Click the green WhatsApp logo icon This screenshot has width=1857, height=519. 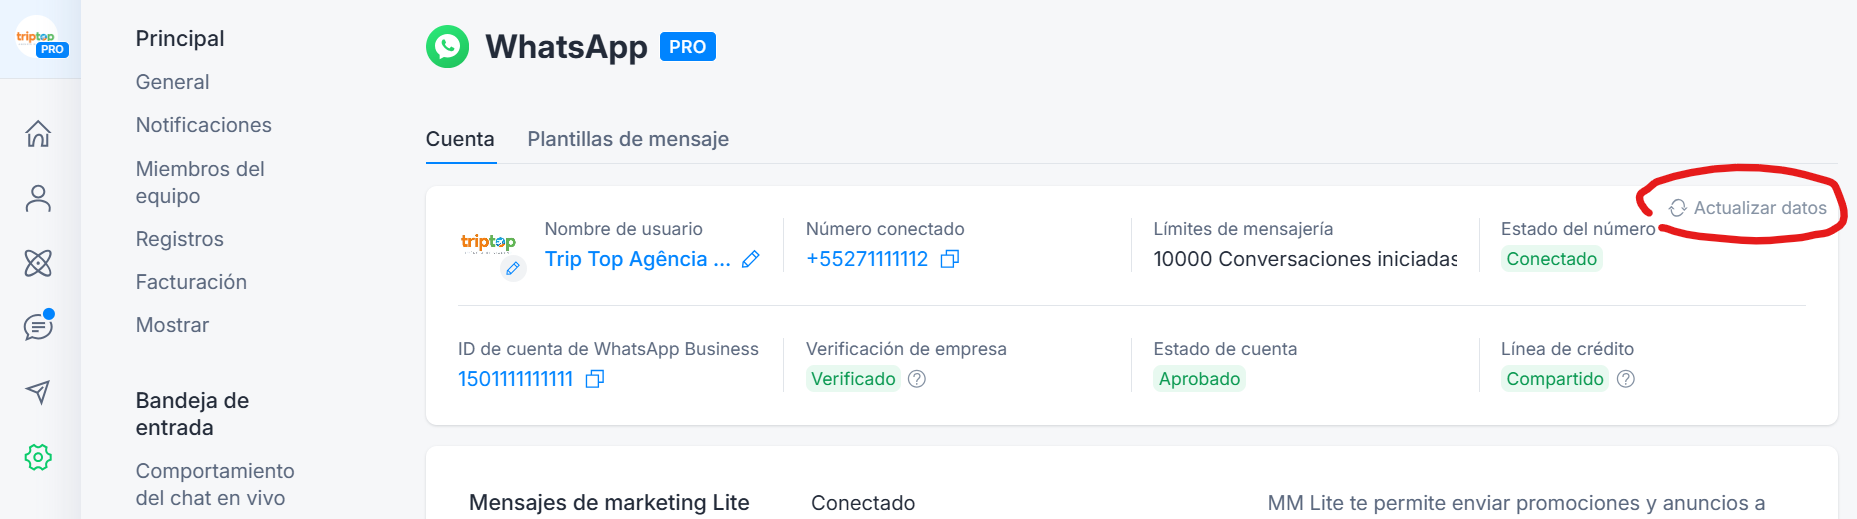pyautogui.click(x=447, y=46)
